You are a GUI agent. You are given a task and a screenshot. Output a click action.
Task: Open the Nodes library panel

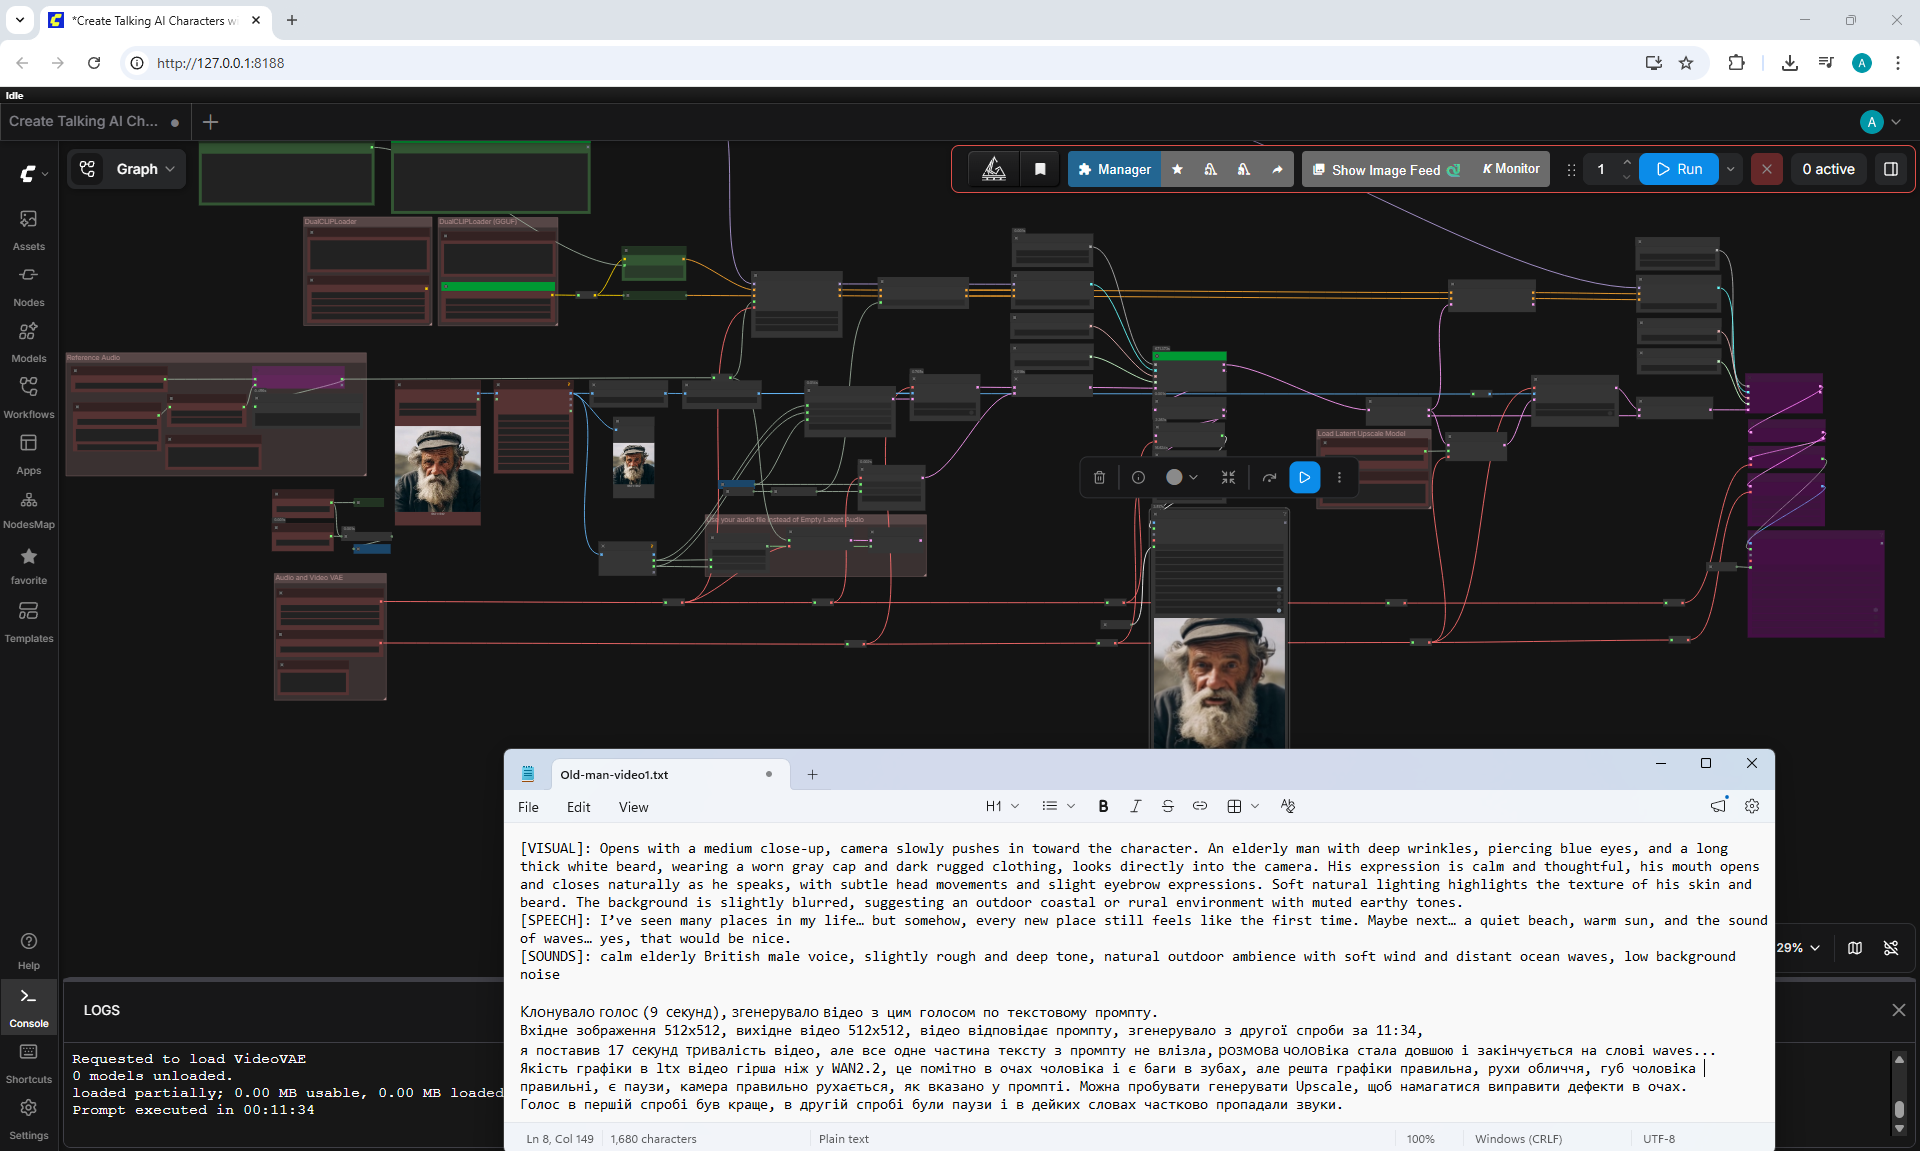coord(28,286)
